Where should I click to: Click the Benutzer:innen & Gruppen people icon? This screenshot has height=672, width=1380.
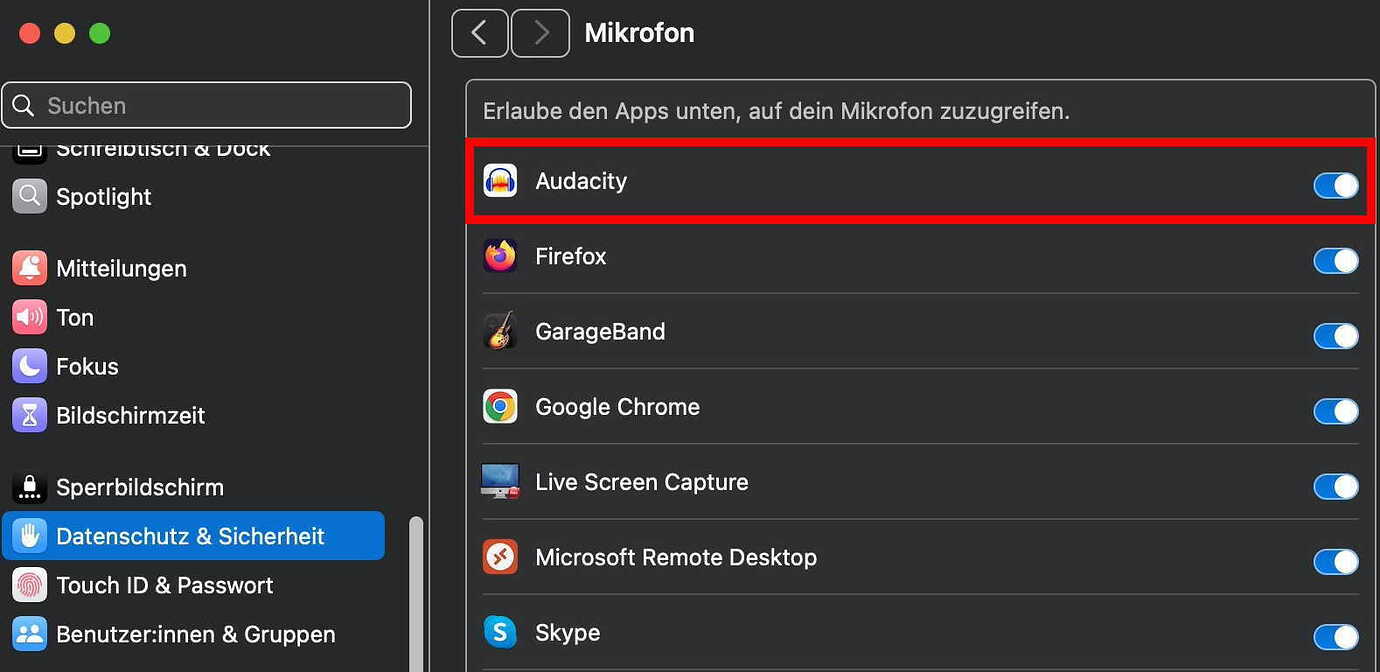point(30,634)
